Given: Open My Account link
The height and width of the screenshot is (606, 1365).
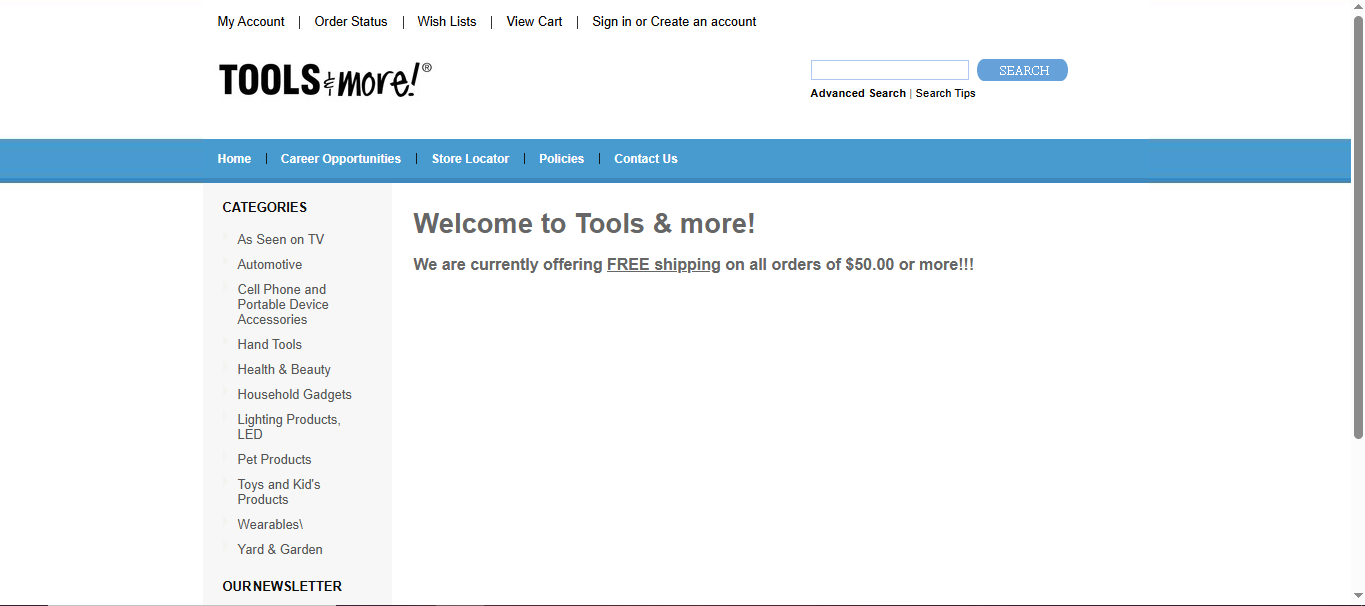Looking at the screenshot, I should (x=251, y=21).
